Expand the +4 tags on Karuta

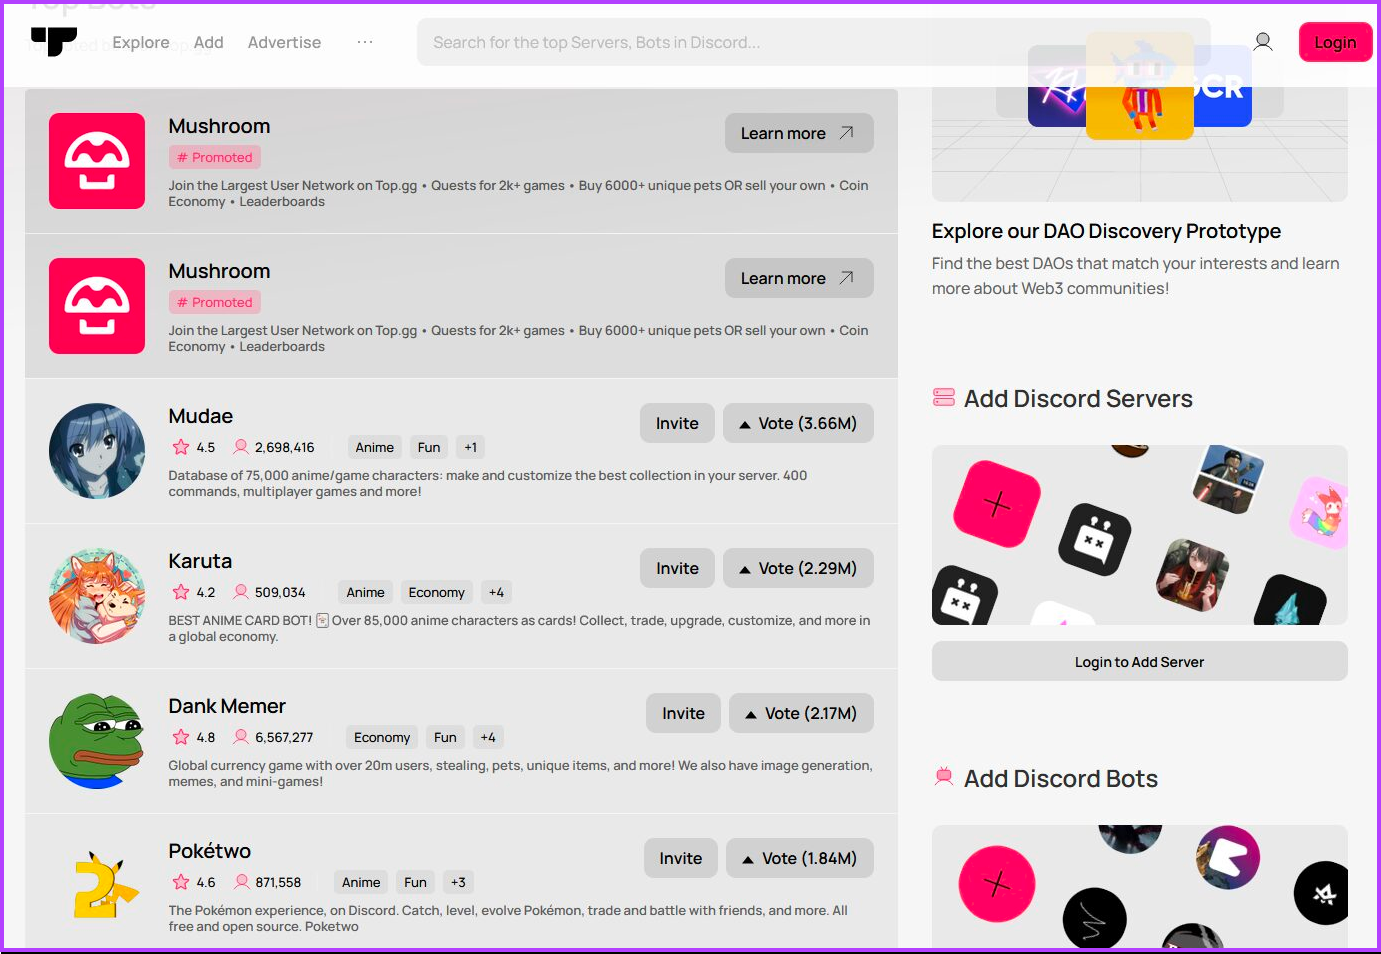point(496,592)
